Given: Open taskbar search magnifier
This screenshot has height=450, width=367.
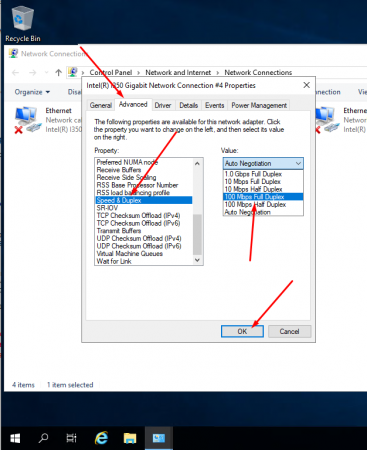Looking at the screenshot, I should click(x=43, y=438).
